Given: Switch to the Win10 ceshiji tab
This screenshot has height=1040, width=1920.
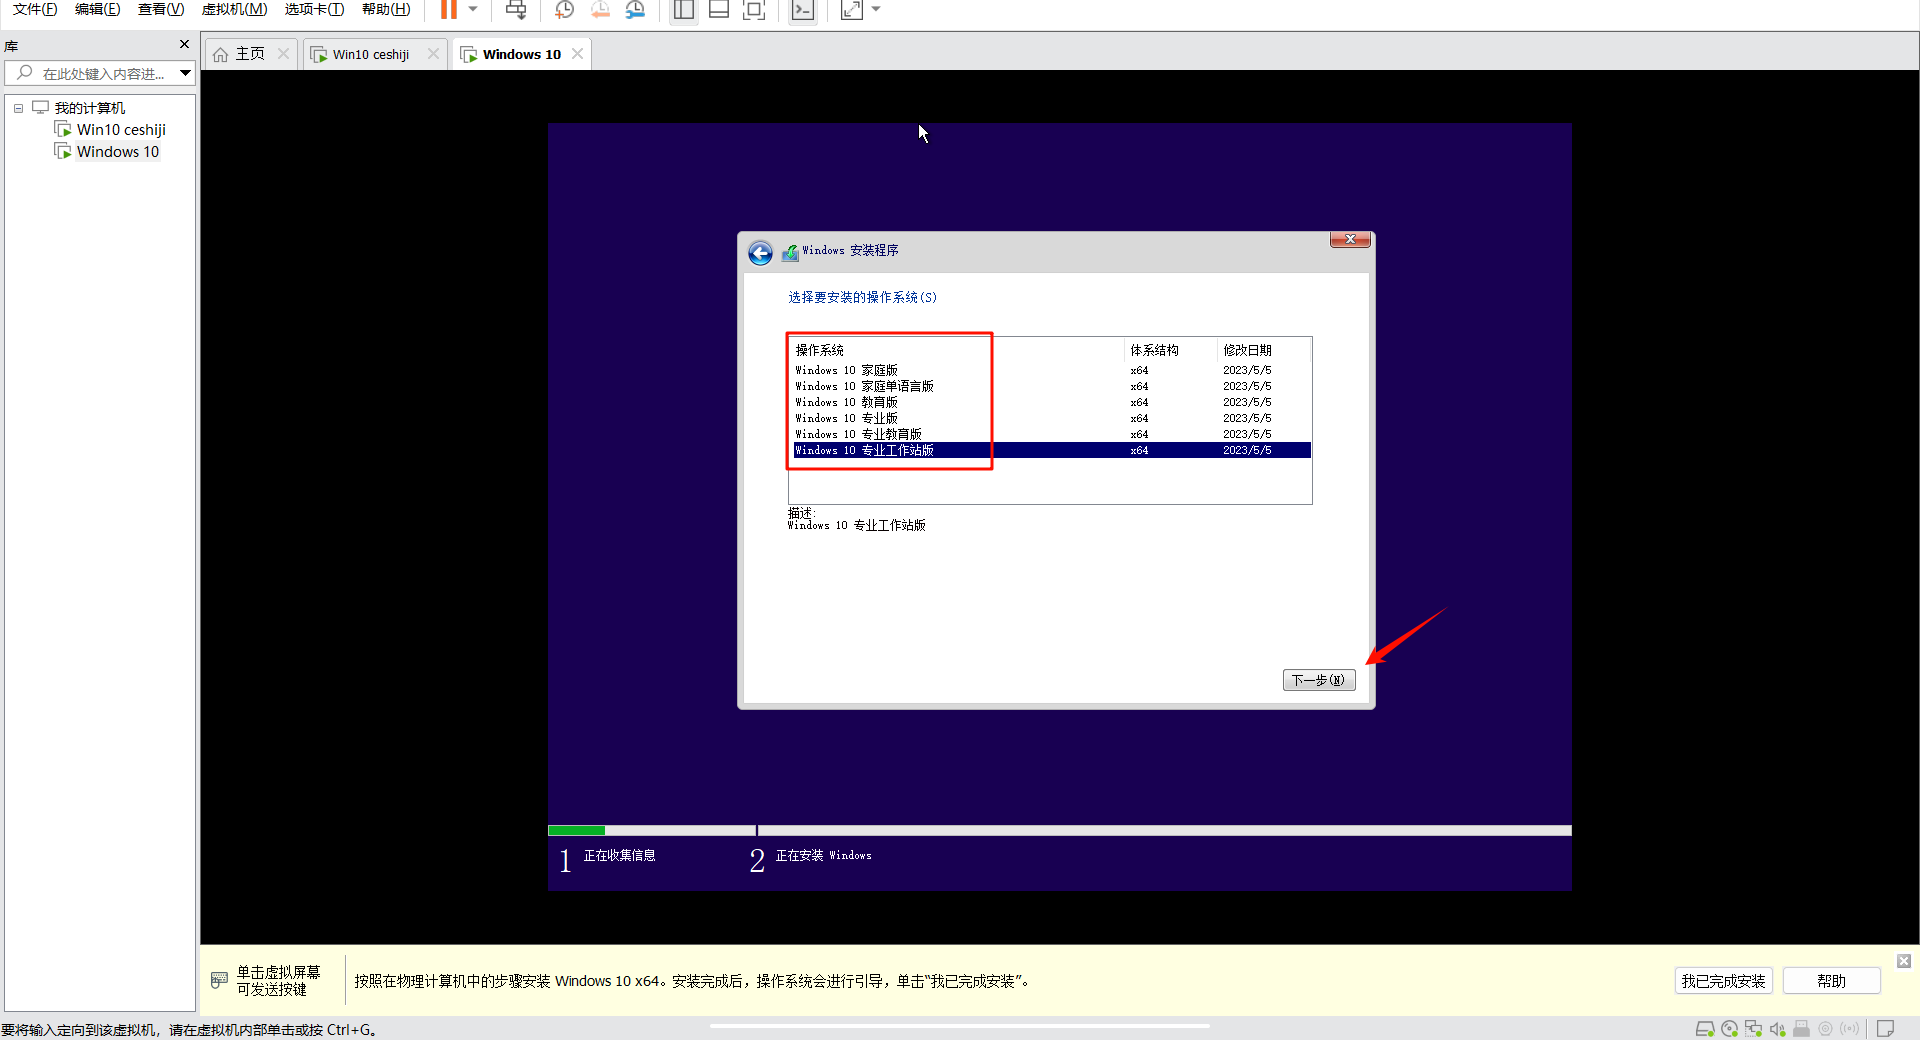Looking at the screenshot, I should coord(370,54).
